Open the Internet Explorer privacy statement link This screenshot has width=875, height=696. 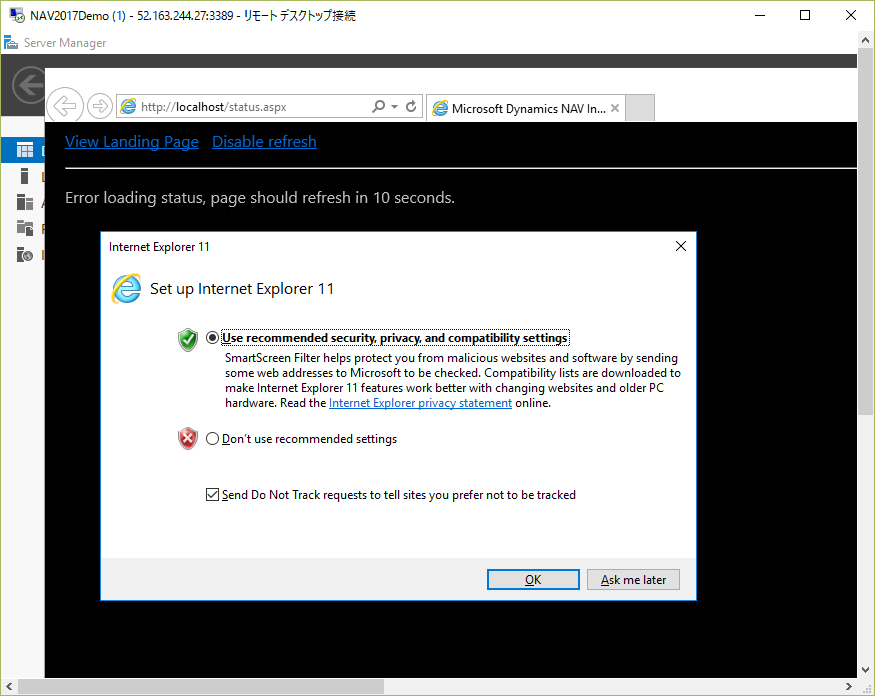(x=420, y=403)
